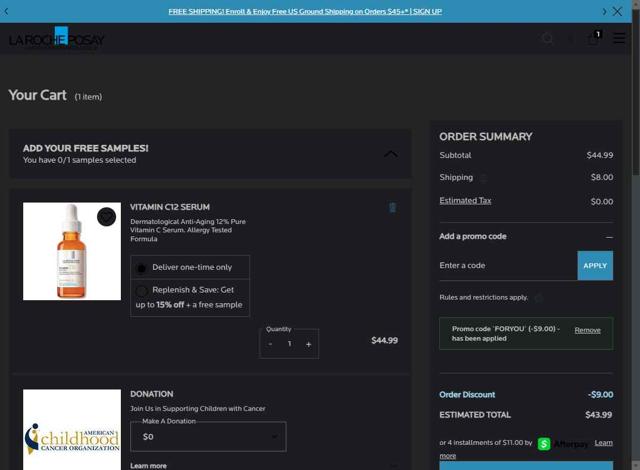Click the Subtotal $44.99 amount
Viewport: 640px width, 470px height.
[x=600, y=155]
